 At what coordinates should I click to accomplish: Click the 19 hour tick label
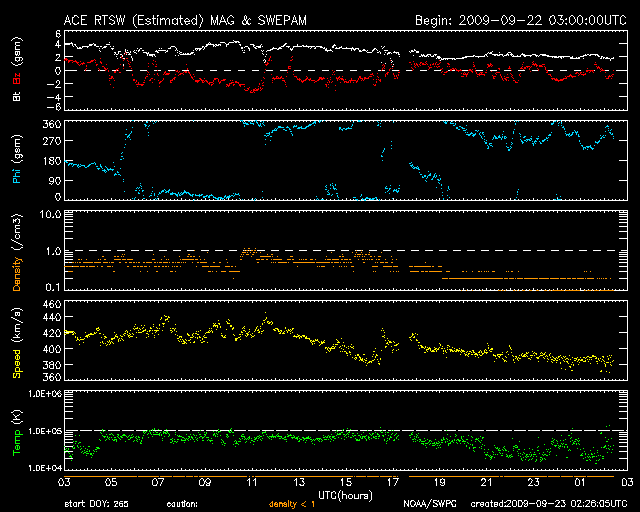[x=439, y=483]
